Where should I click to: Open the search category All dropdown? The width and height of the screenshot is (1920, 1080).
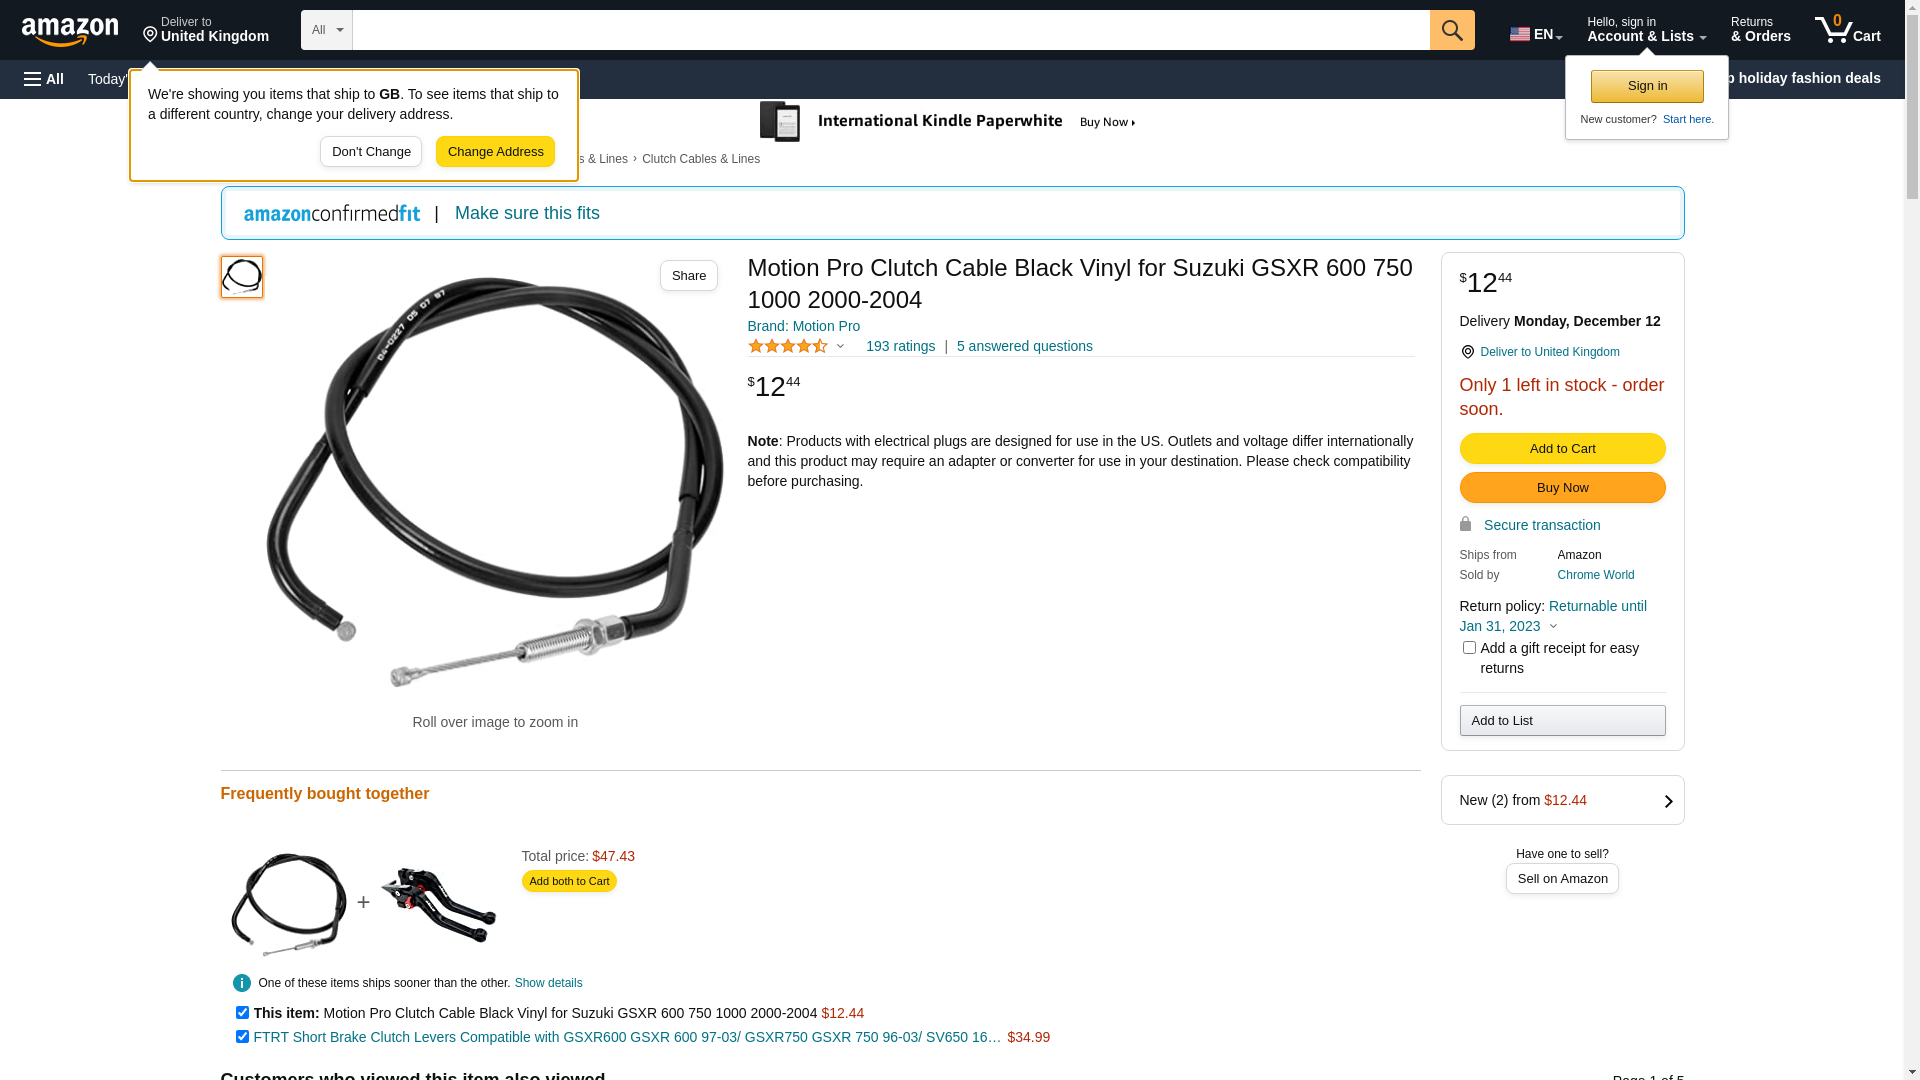(x=327, y=30)
